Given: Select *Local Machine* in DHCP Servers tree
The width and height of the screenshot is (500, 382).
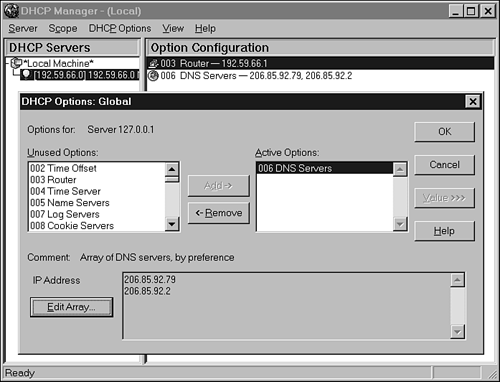Looking at the screenshot, I should coord(58,63).
